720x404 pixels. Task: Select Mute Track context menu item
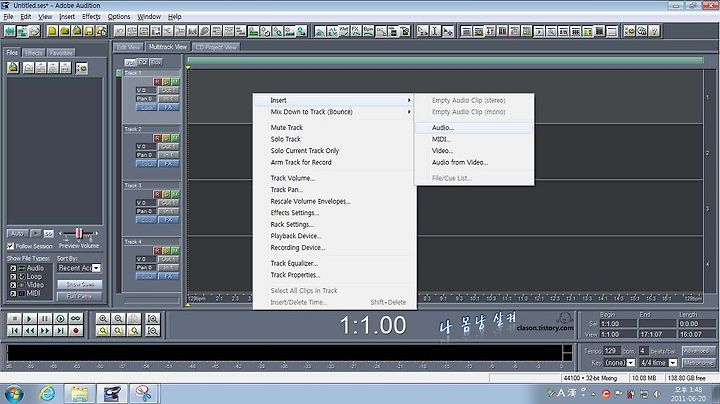tap(335, 128)
